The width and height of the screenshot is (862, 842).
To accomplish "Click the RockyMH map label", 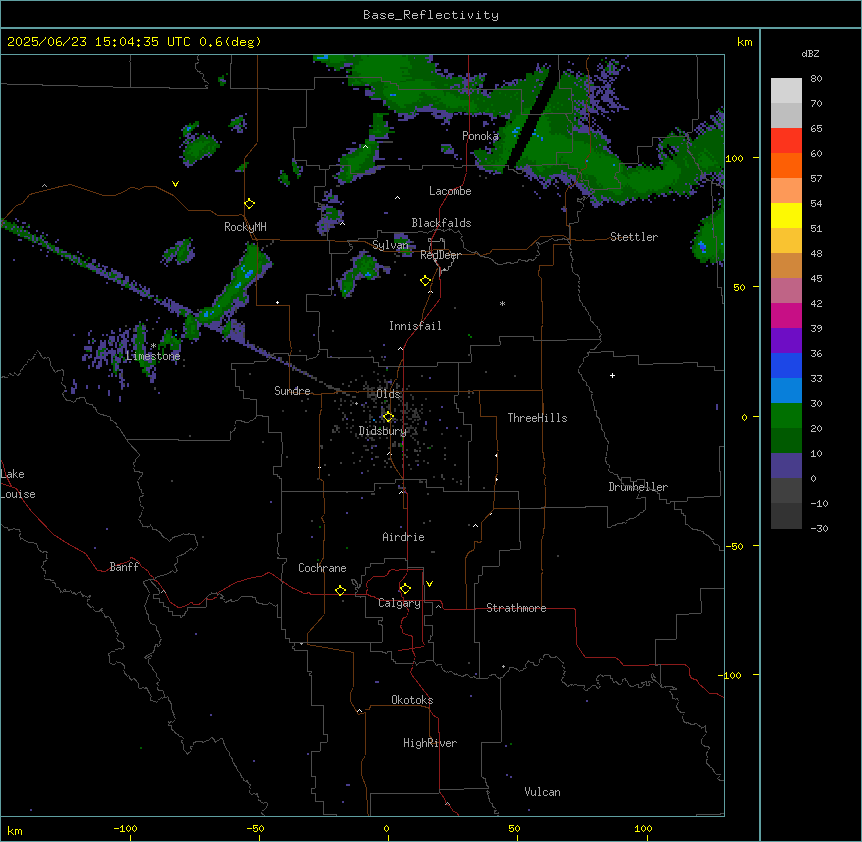I will point(245,227).
